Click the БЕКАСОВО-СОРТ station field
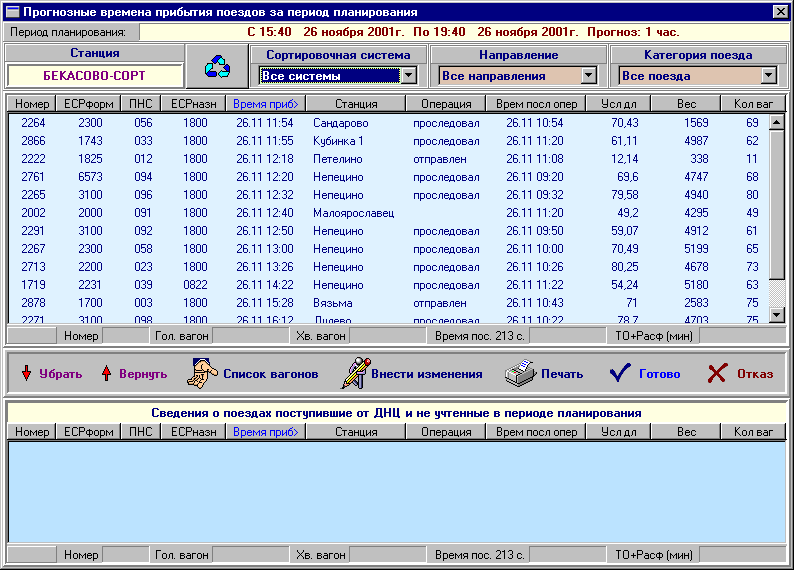794x570 pixels. click(95, 76)
